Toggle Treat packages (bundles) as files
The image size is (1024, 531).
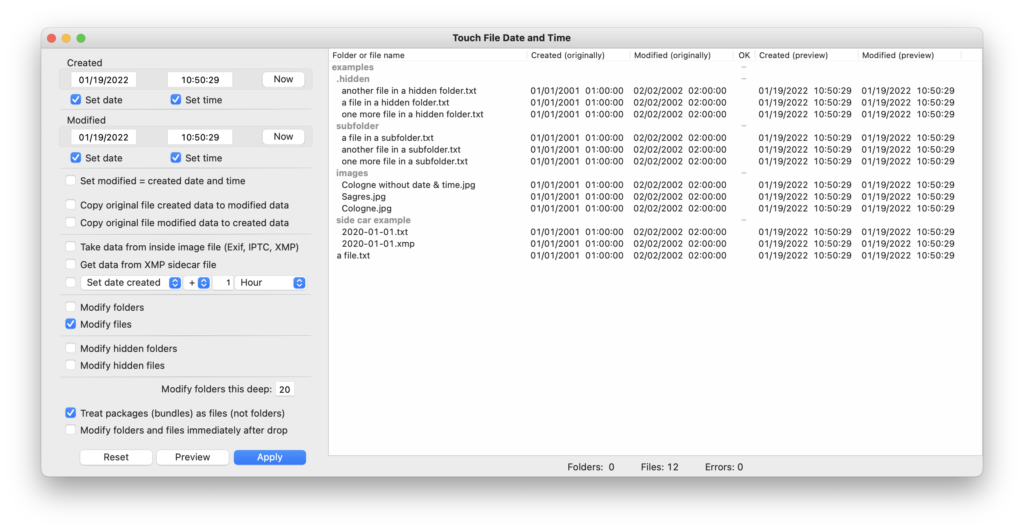pyautogui.click(x=71, y=413)
